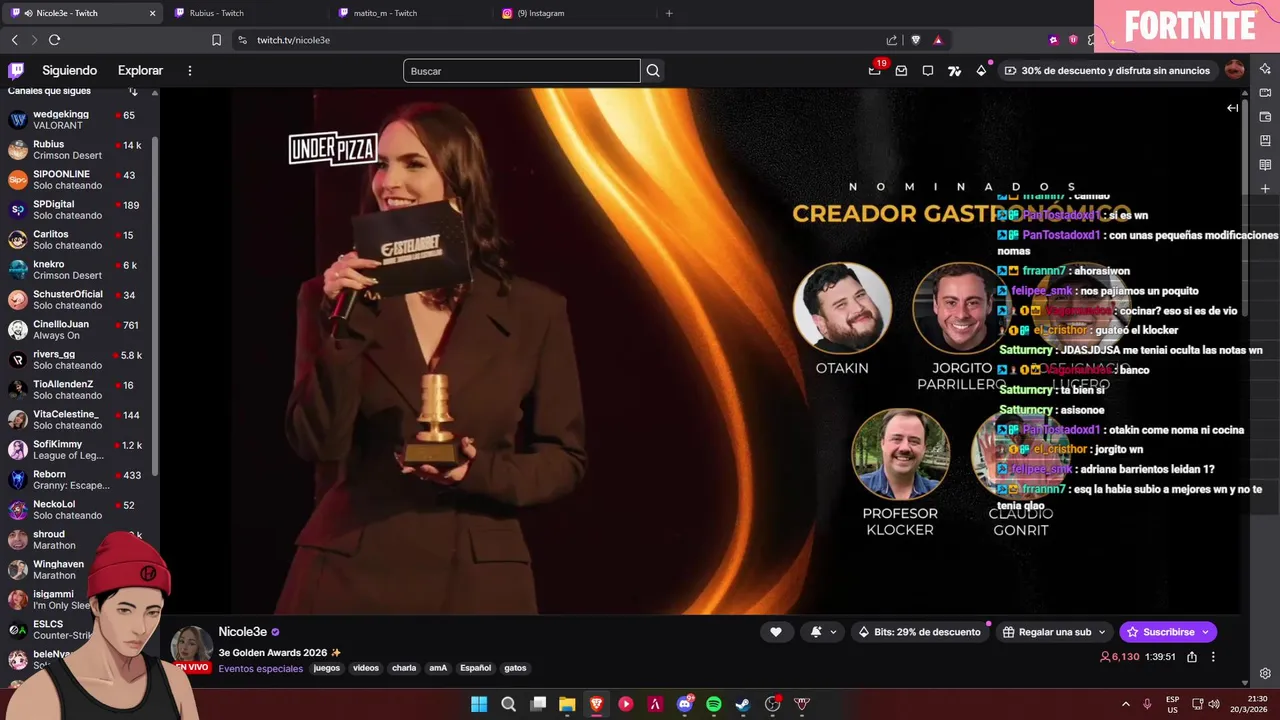Go back to previous page
Image resolution: width=1280 pixels, height=720 pixels.
click(x=14, y=40)
